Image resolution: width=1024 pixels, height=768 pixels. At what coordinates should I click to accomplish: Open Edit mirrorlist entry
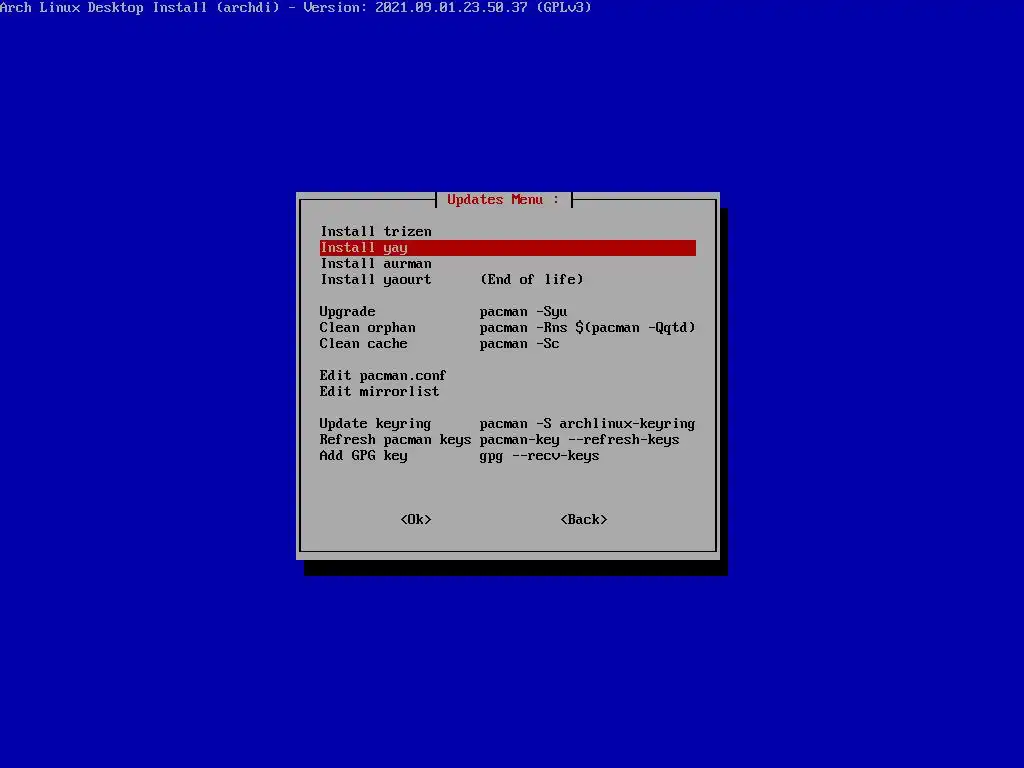tap(507, 391)
